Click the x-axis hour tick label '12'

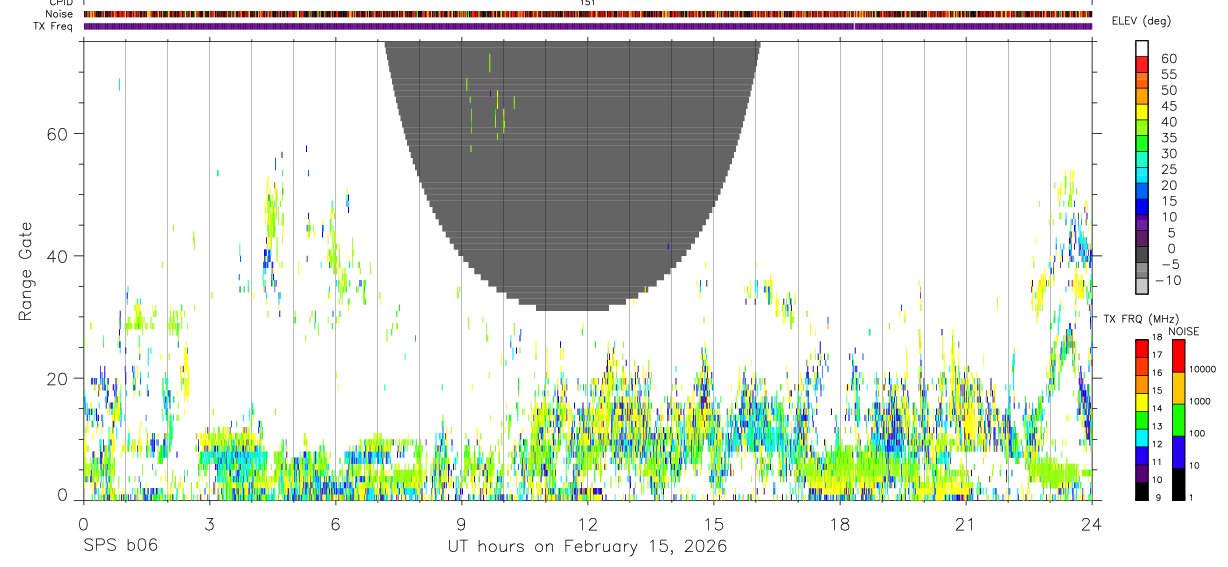tap(587, 524)
